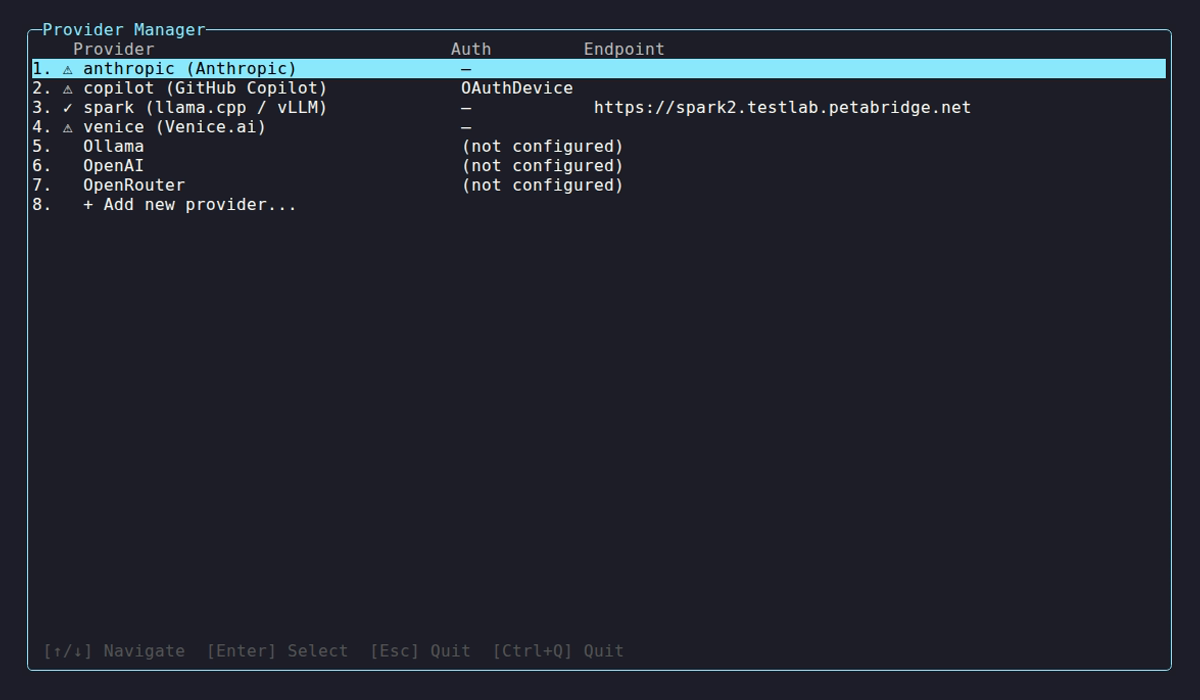This screenshot has width=1200, height=700.
Task: Click the checkmark icon beside spark
Action: [x=68, y=108]
